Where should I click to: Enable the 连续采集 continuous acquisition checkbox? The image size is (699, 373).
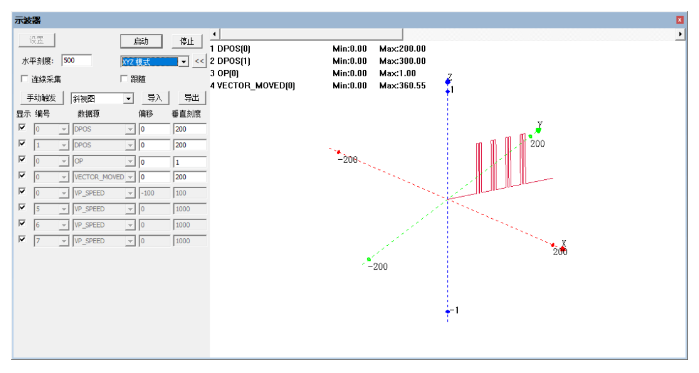25,79
